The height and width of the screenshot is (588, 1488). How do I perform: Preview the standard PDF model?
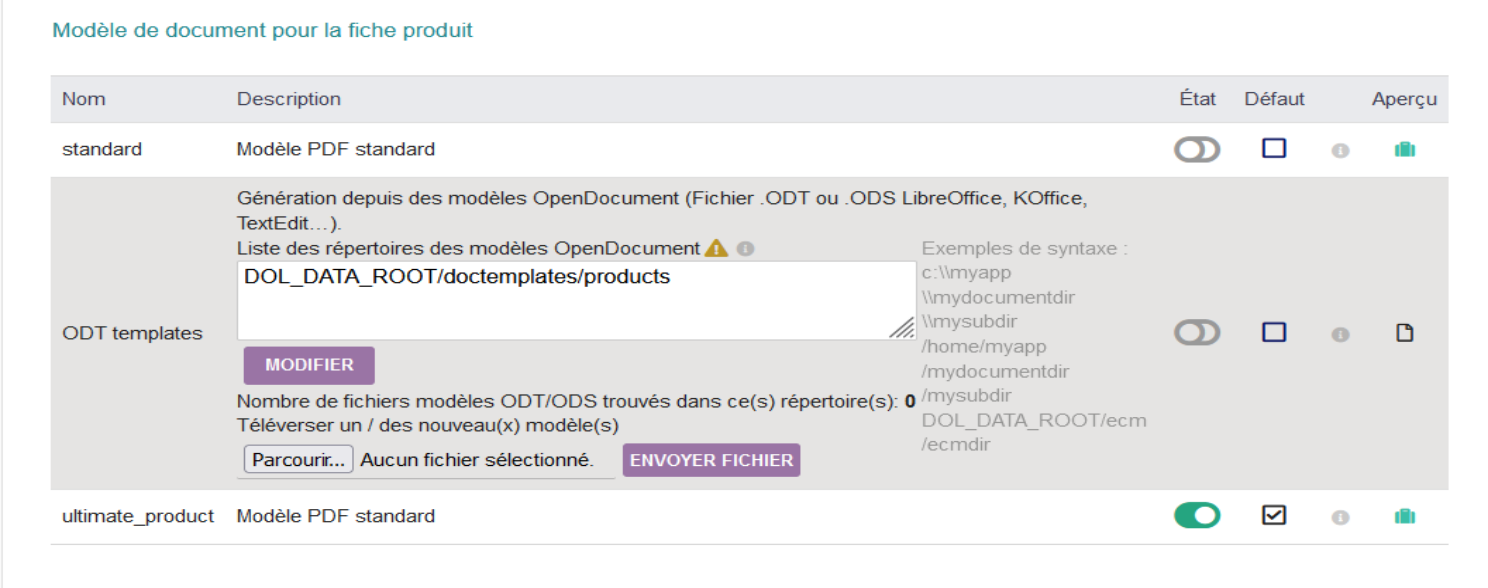point(1405,150)
